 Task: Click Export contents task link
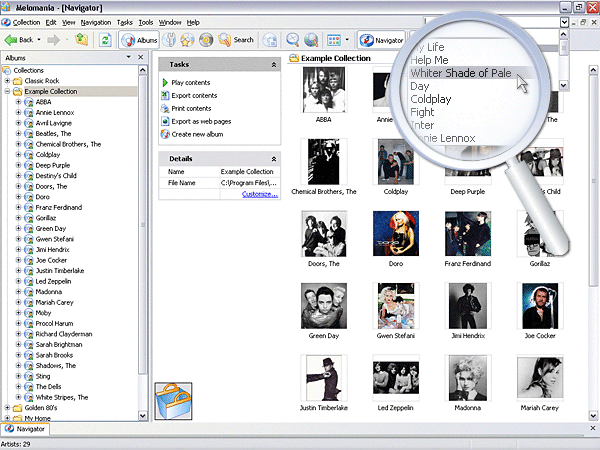click(x=194, y=95)
